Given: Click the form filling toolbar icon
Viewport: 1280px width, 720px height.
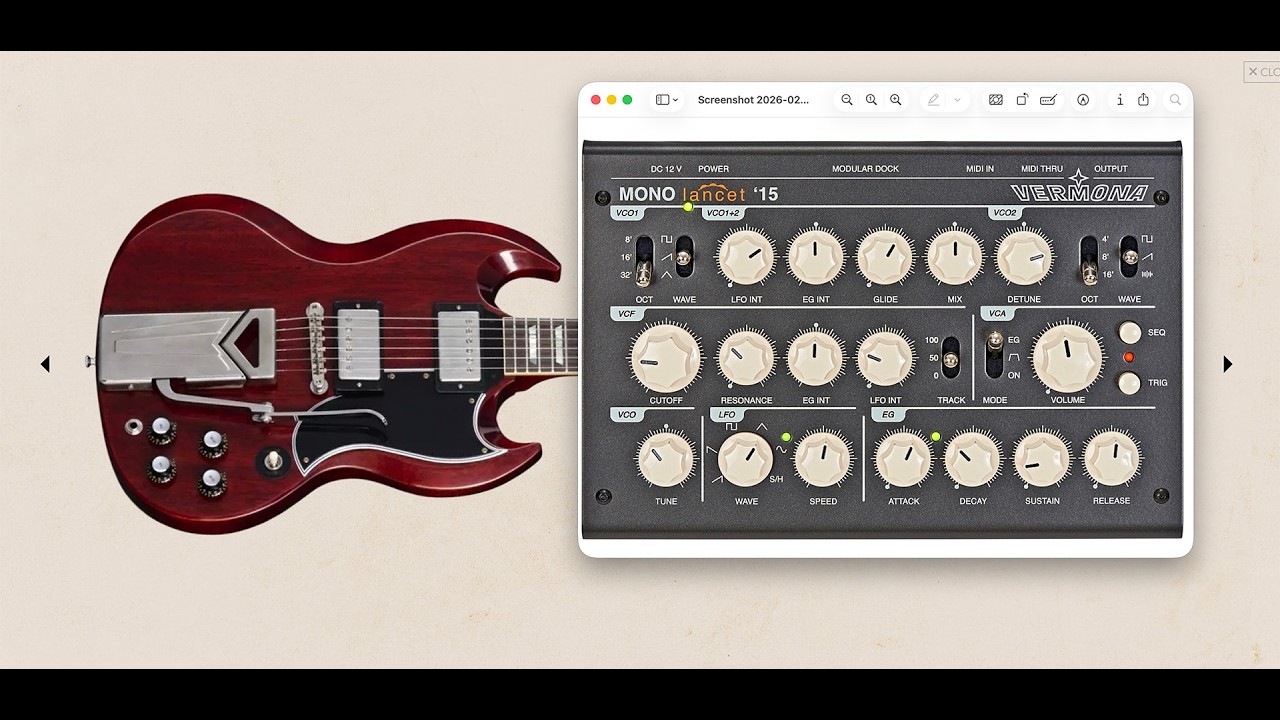Looking at the screenshot, I should pos(1049,100).
